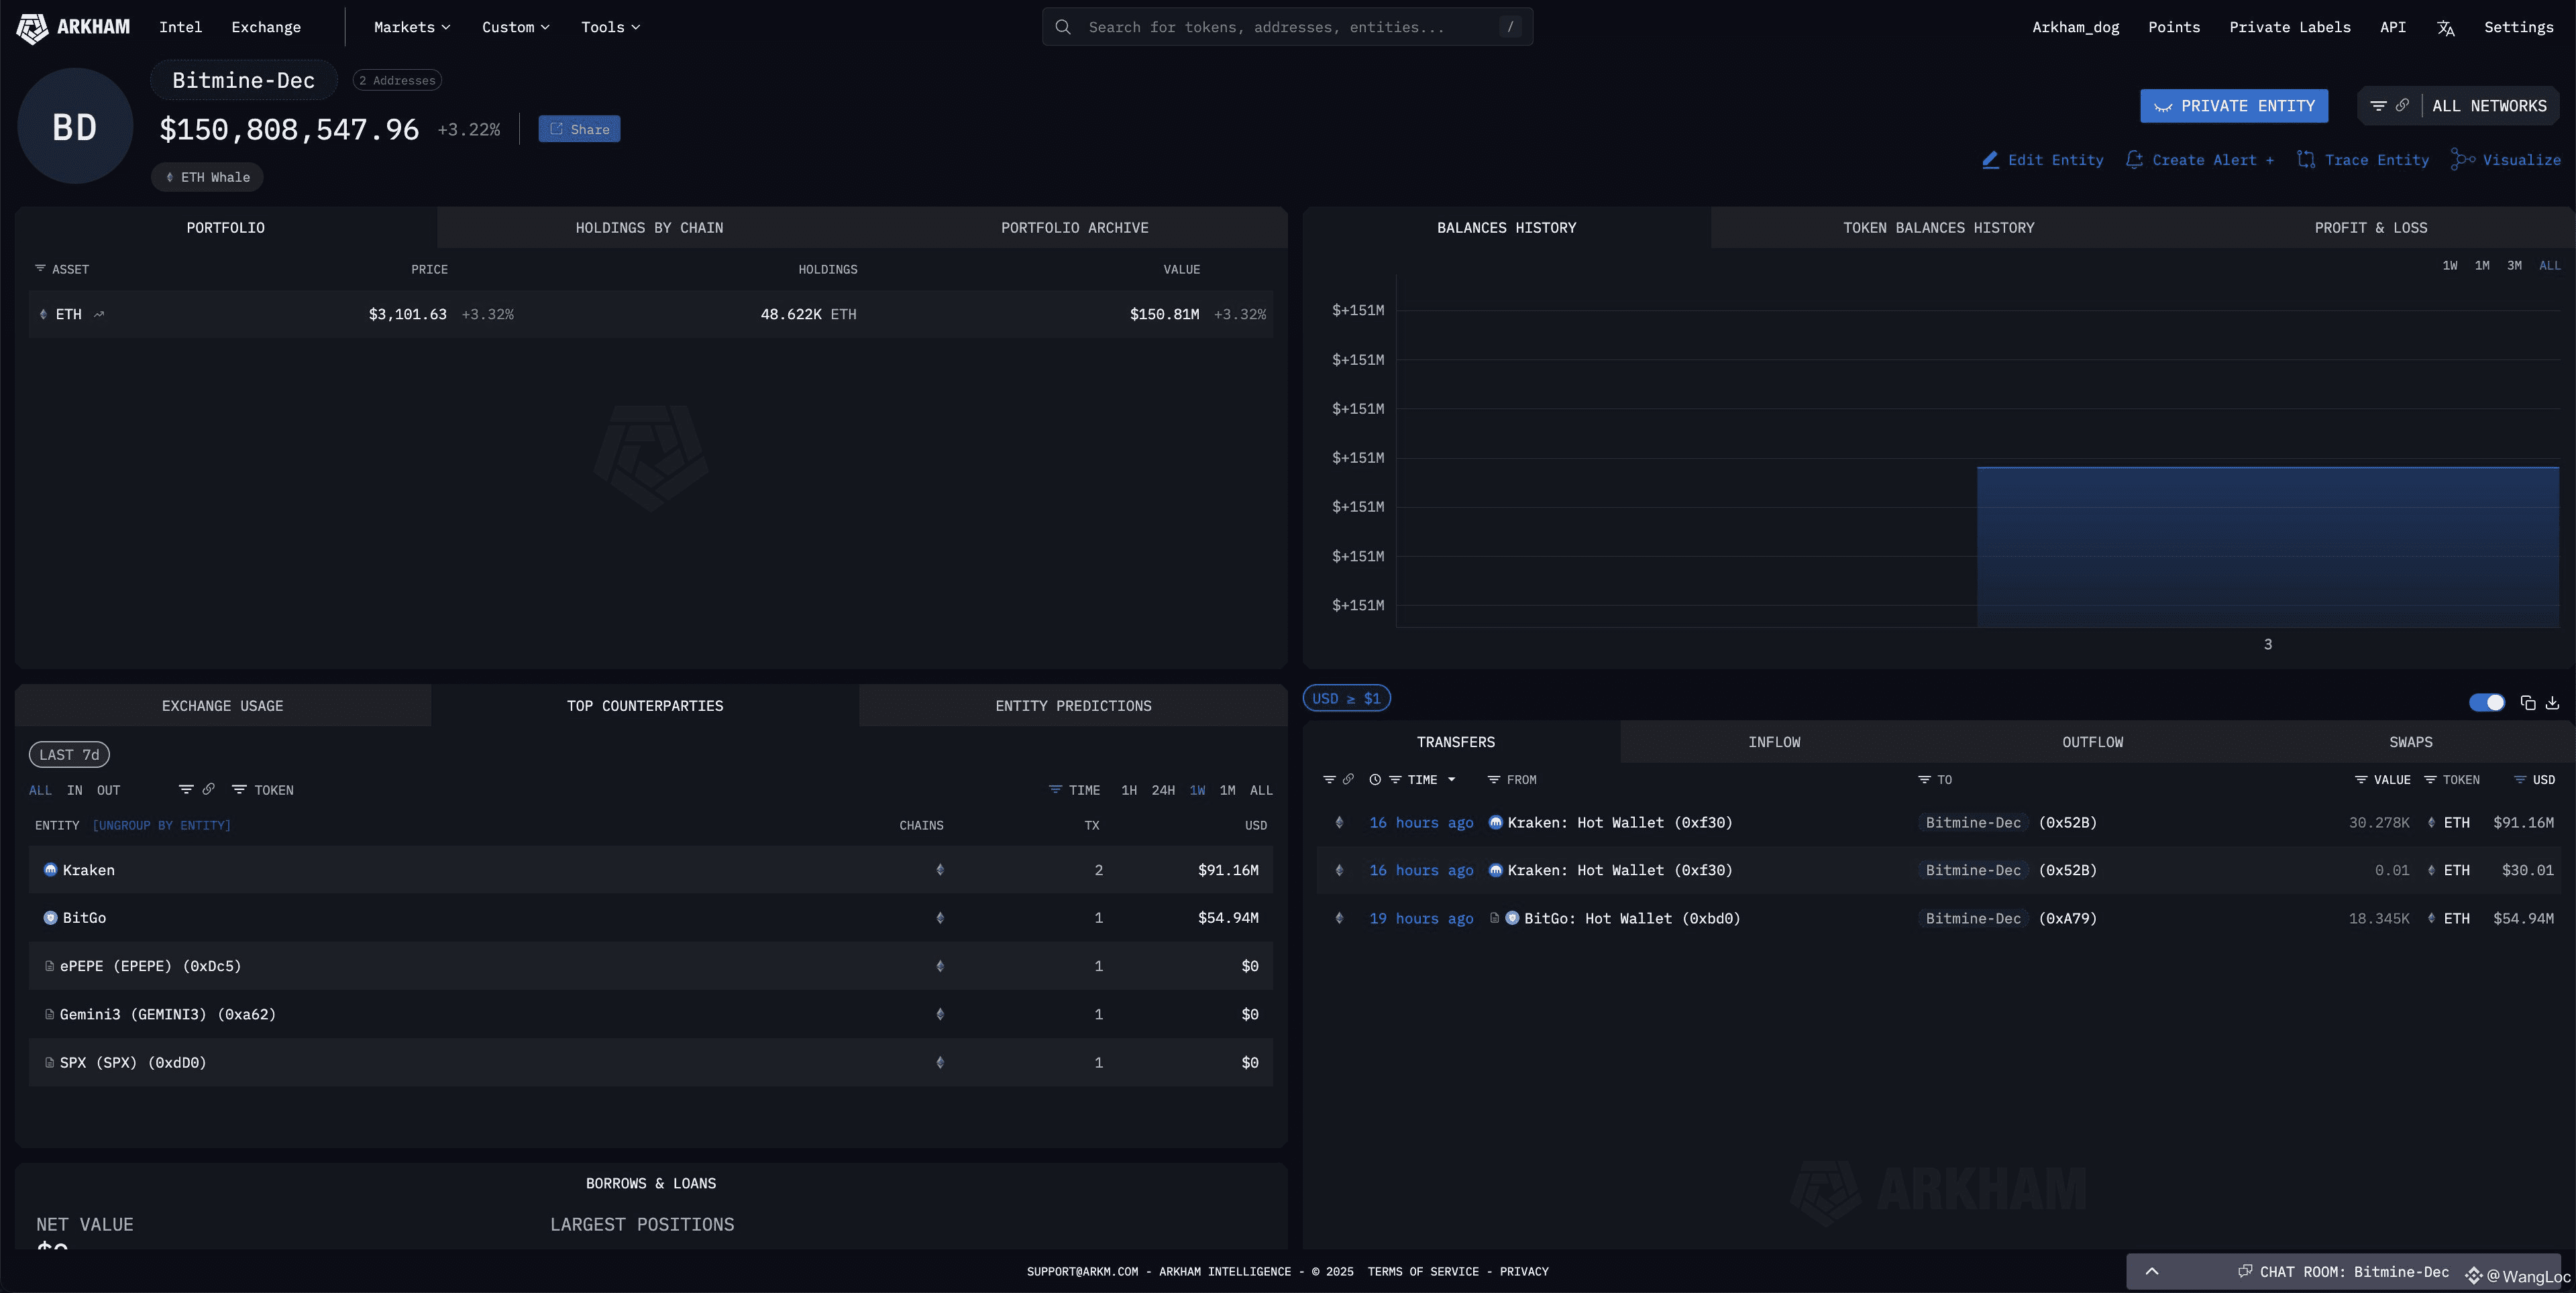The image size is (2576, 1293).
Task: Click the copy transfers icon
Action: pyautogui.click(x=2528, y=703)
